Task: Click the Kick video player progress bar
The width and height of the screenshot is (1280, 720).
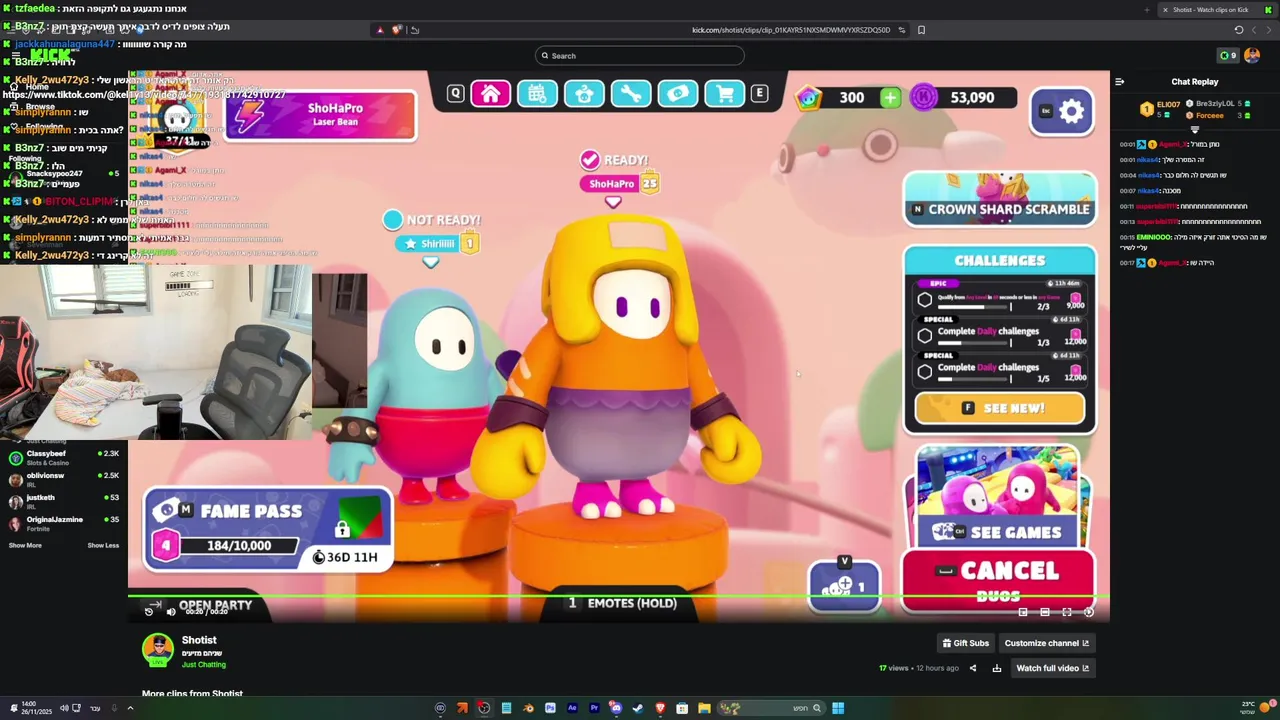Action: (619, 597)
